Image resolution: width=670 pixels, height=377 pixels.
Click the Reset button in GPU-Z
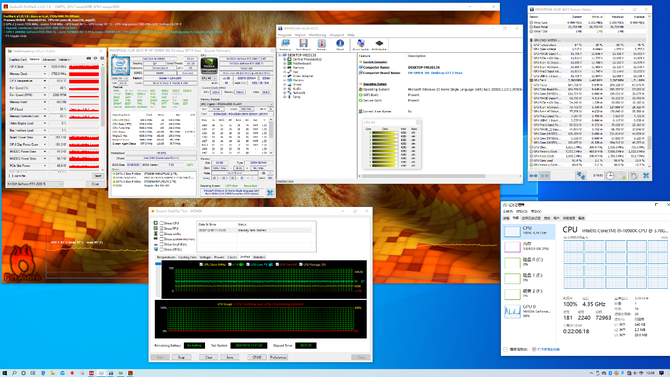tap(98, 176)
